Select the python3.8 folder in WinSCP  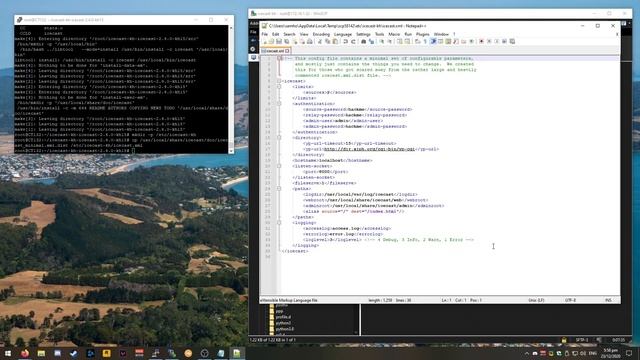coord(281,329)
